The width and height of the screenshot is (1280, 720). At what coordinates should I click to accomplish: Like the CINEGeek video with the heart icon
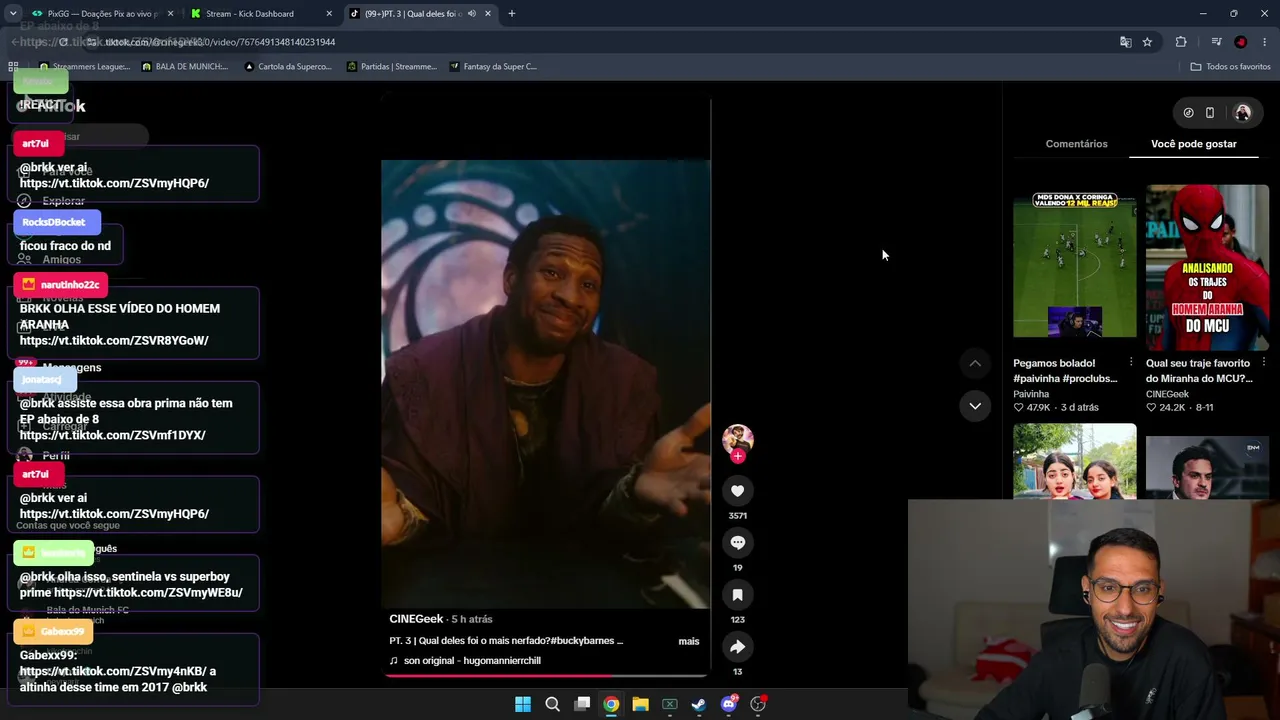click(x=737, y=491)
